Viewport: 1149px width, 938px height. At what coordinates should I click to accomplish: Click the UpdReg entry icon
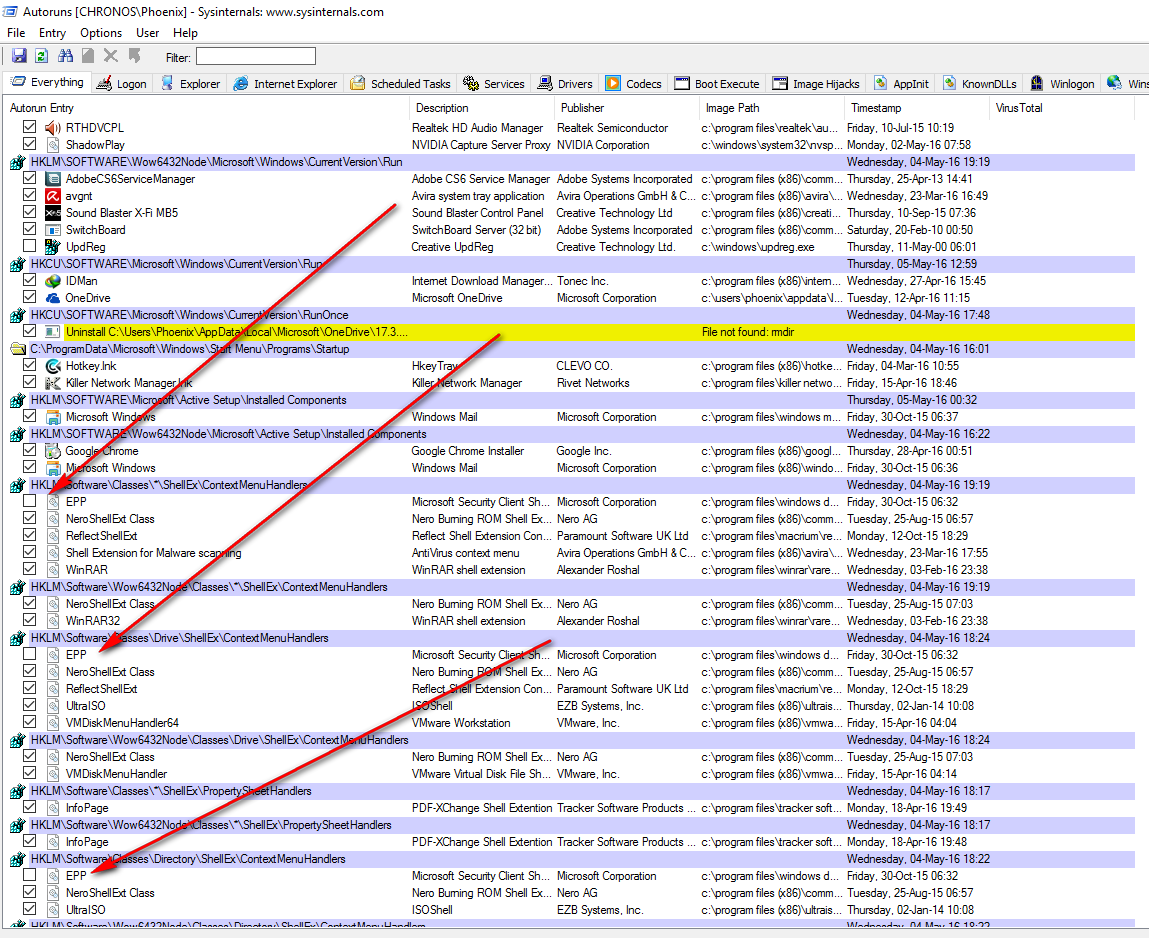pyautogui.click(x=53, y=247)
